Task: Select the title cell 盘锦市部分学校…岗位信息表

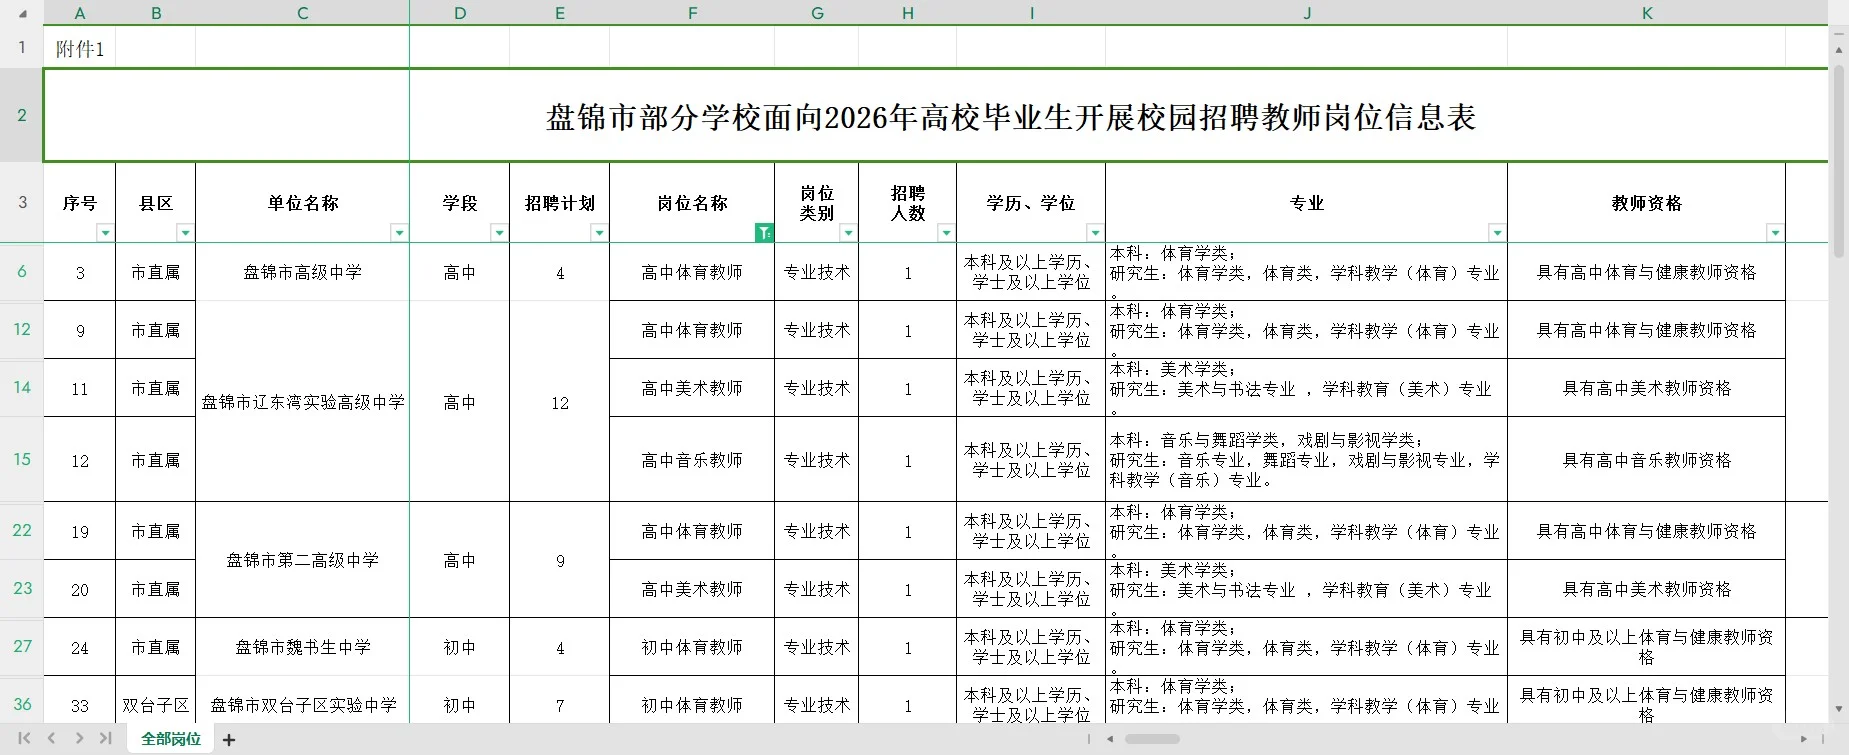Action: click(x=1010, y=116)
